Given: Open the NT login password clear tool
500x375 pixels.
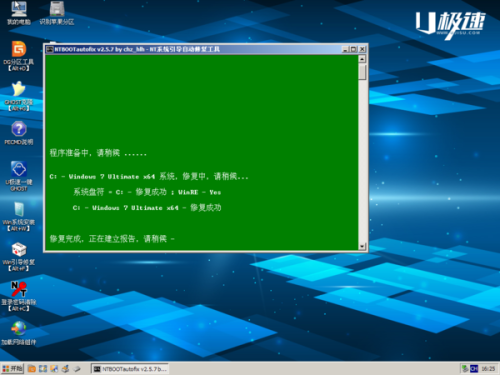Looking at the screenshot, I should click(x=19, y=296).
